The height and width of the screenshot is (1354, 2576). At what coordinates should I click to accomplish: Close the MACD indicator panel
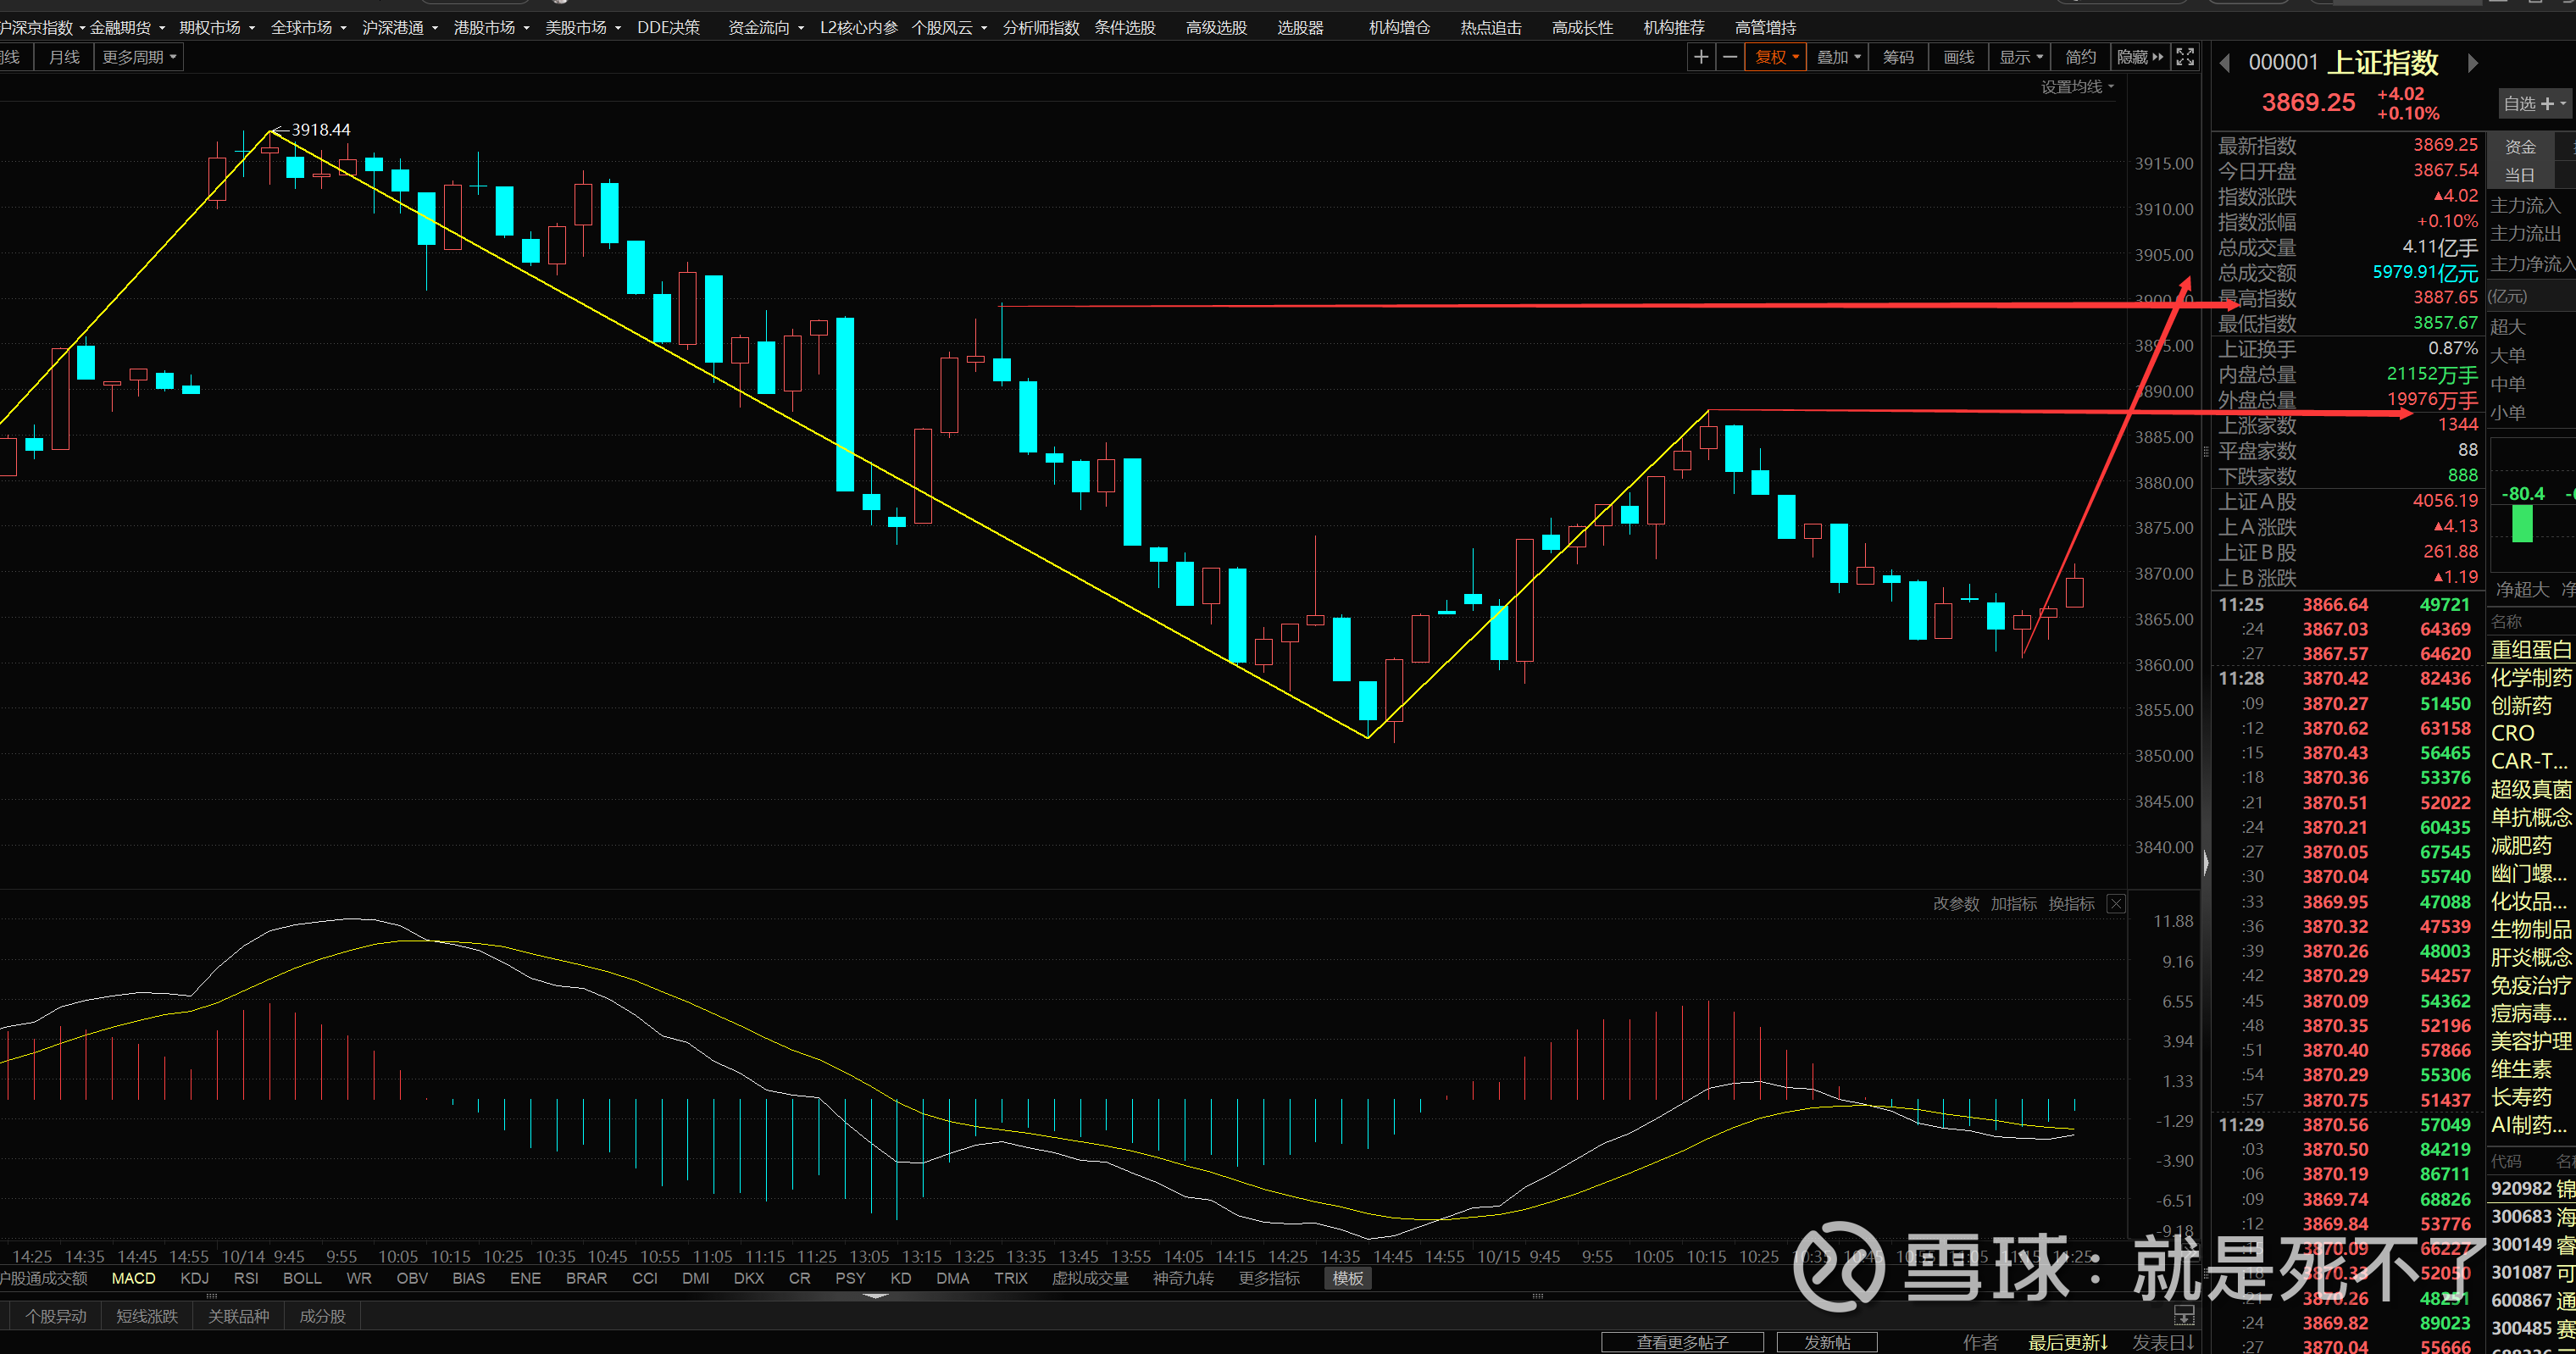[x=2116, y=904]
